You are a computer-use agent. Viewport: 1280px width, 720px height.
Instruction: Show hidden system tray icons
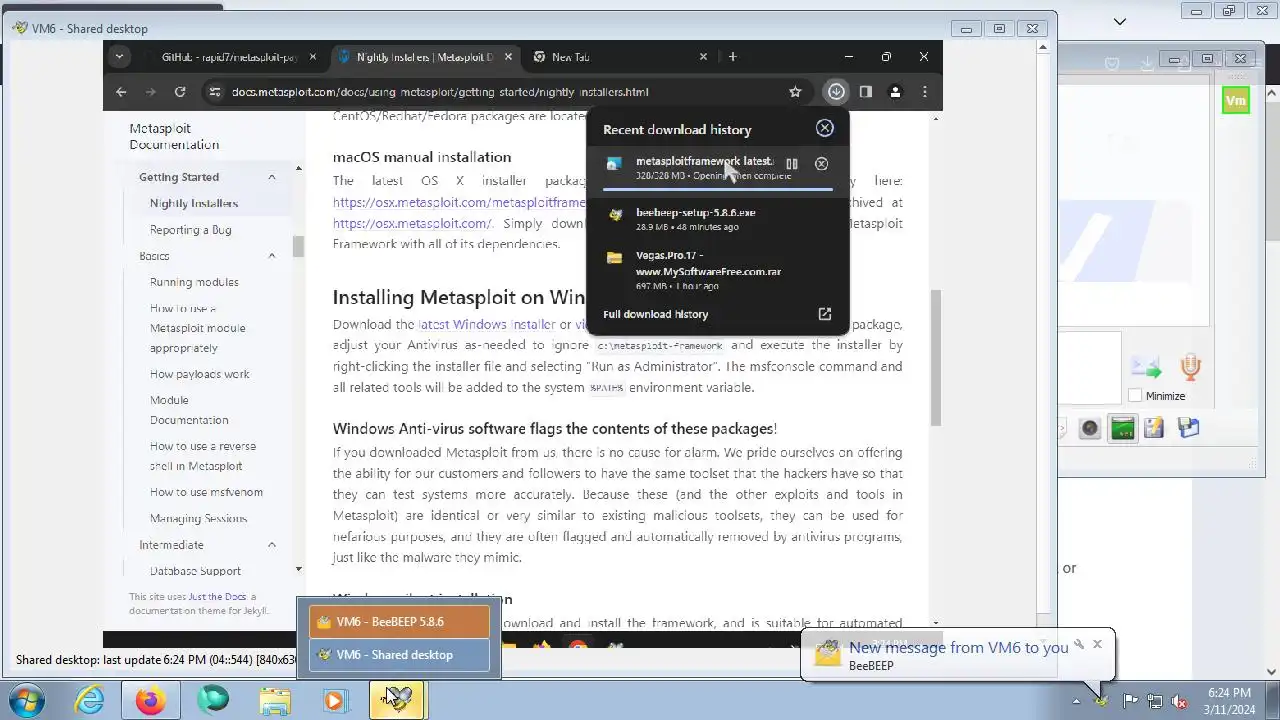tap(1076, 701)
